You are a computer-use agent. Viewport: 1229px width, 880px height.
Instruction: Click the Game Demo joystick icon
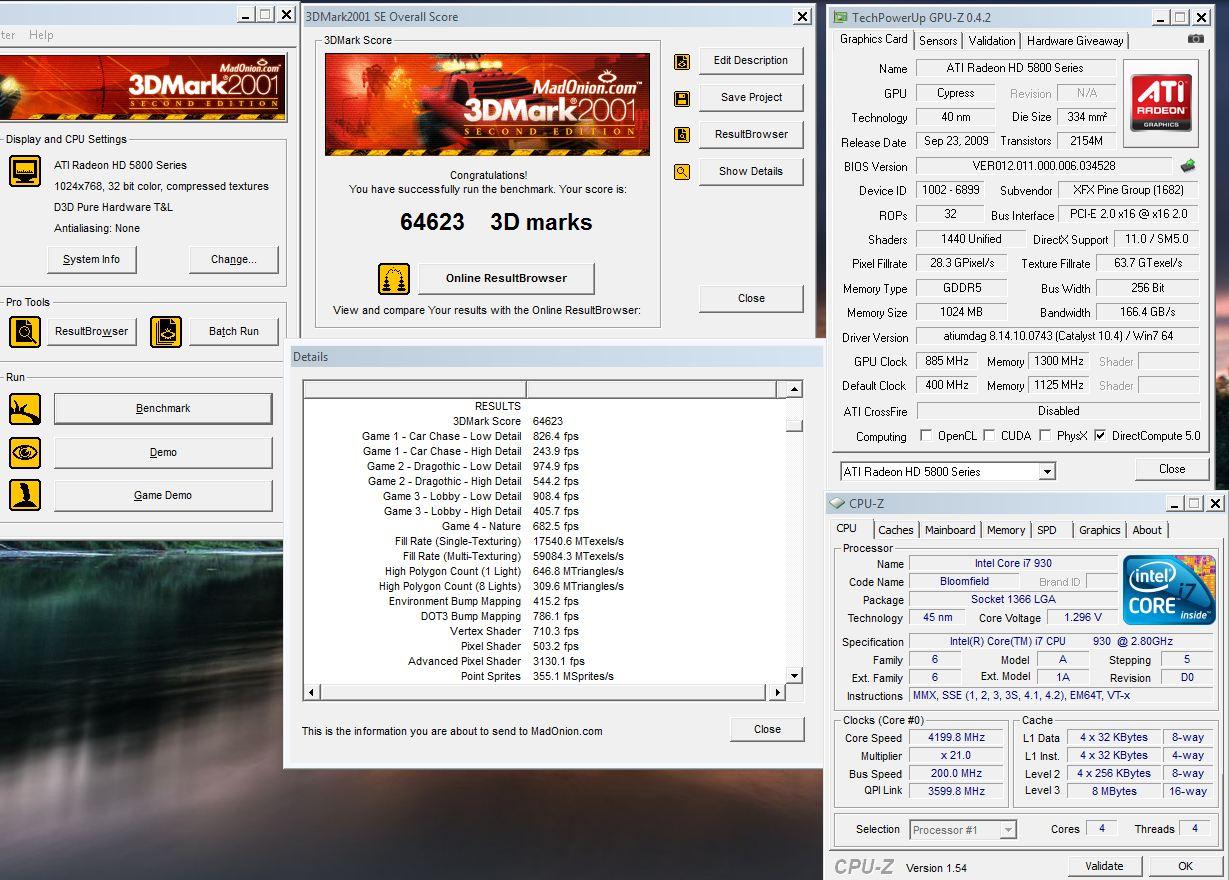pos(25,495)
